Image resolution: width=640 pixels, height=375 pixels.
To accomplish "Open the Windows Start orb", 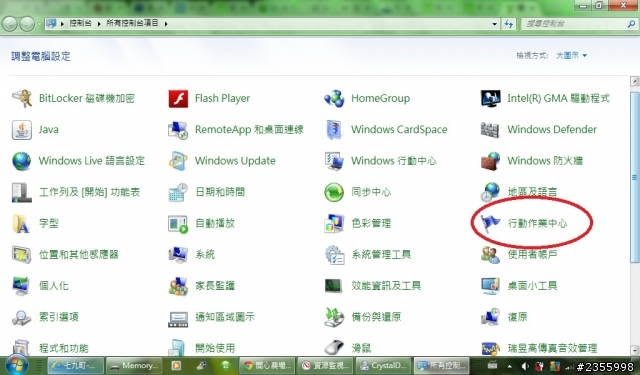I will (x=16, y=365).
